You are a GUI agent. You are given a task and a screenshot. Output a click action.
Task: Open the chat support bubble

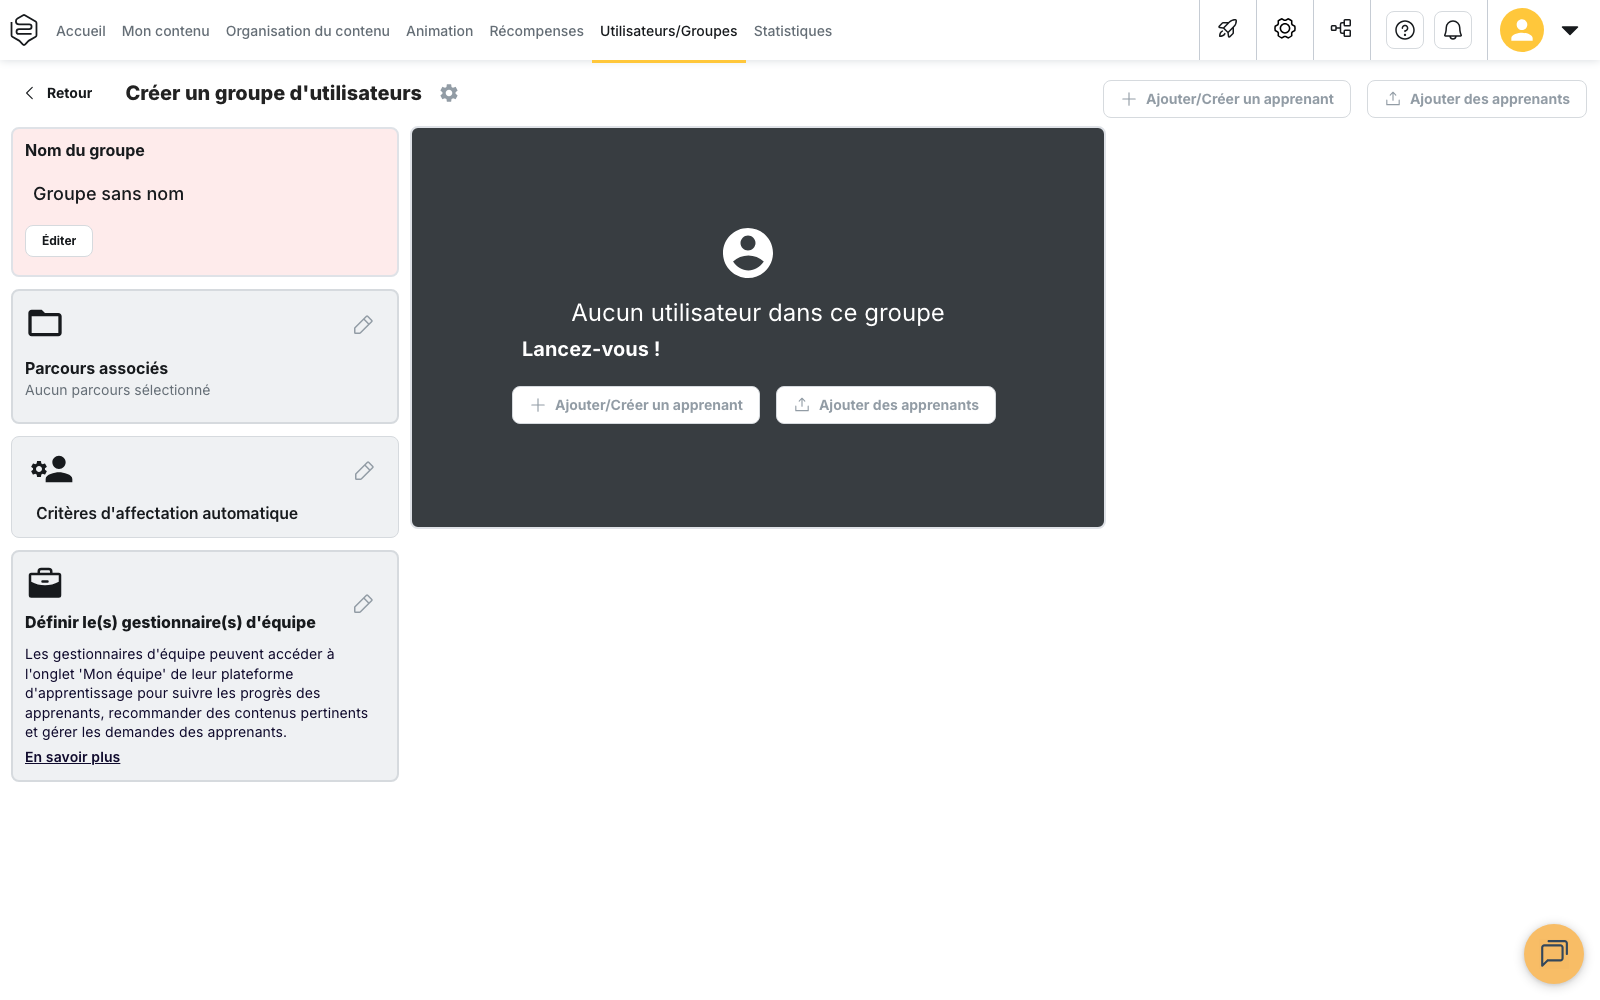[x=1554, y=954]
